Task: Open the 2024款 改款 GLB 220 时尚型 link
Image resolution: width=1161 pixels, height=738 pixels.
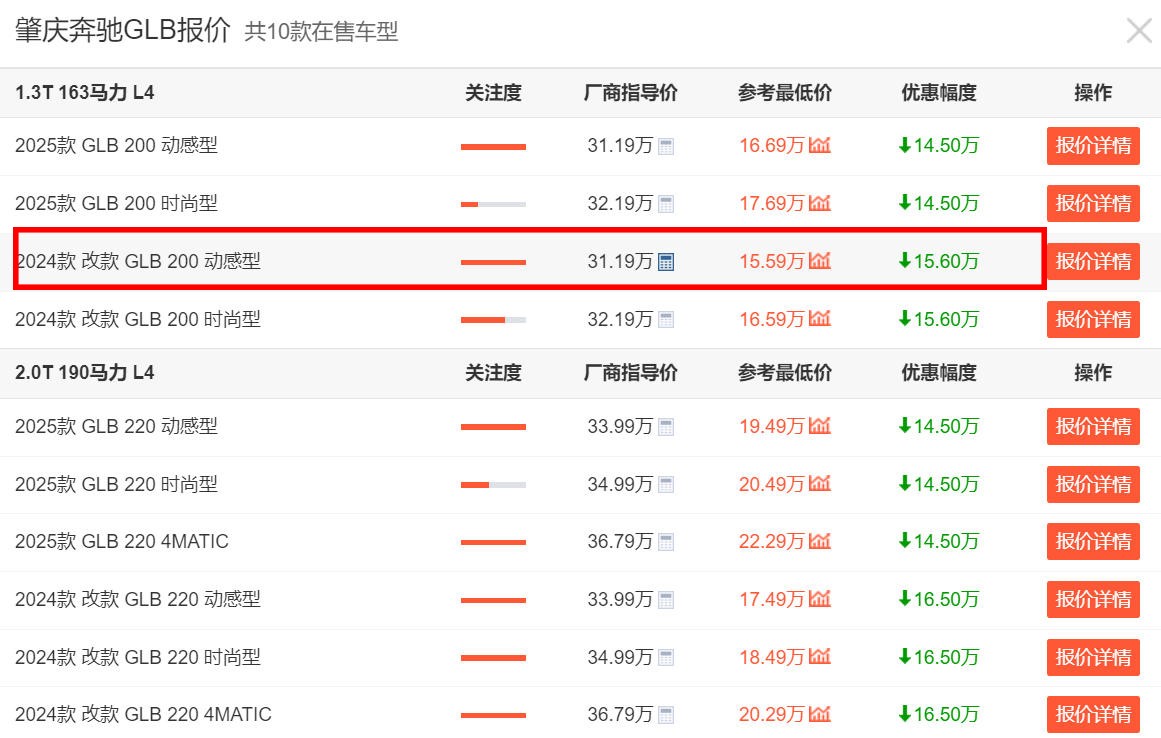Action: pyautogui.click(x=138, y=656)
